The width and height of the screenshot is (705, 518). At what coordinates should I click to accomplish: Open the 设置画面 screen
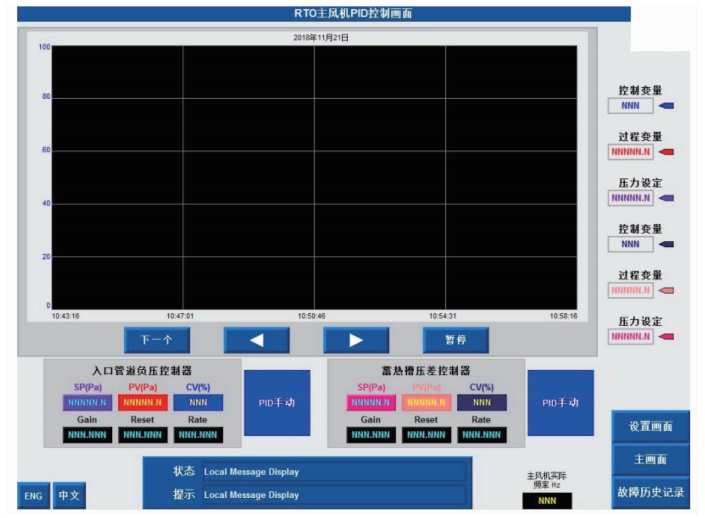[650, 426]
